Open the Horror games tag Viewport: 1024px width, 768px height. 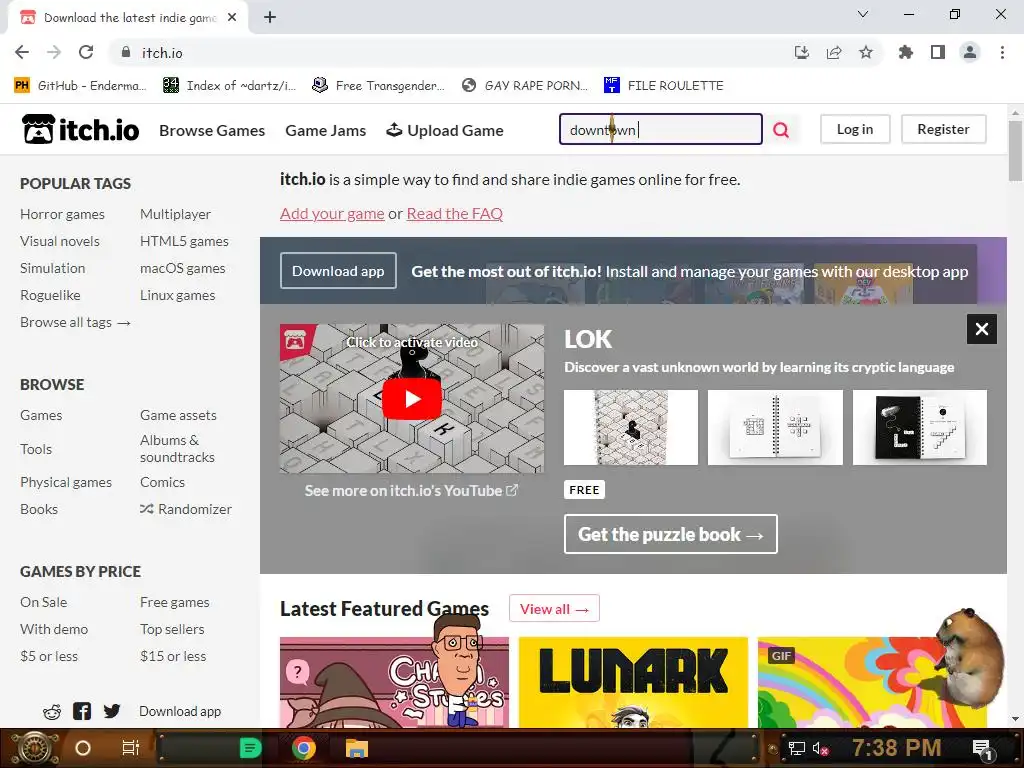click(x=62, y=214)
